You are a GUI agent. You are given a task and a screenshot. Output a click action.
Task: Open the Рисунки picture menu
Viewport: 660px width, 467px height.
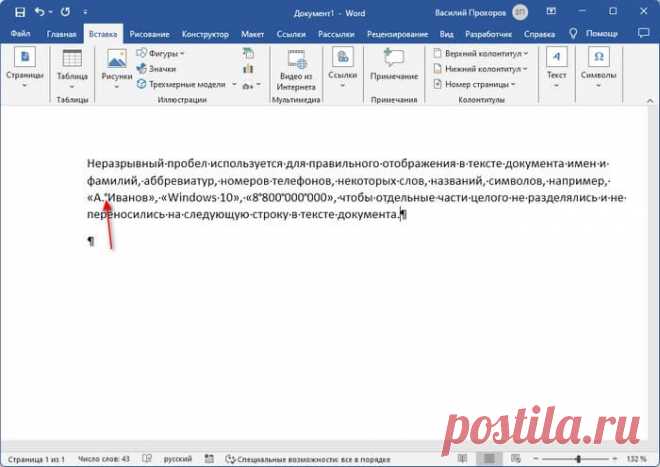[117, 69]
